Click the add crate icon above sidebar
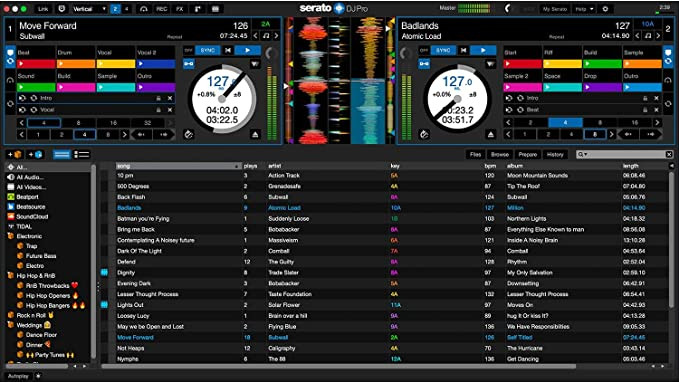The image size is (679, 383). (x=15, y=154)
